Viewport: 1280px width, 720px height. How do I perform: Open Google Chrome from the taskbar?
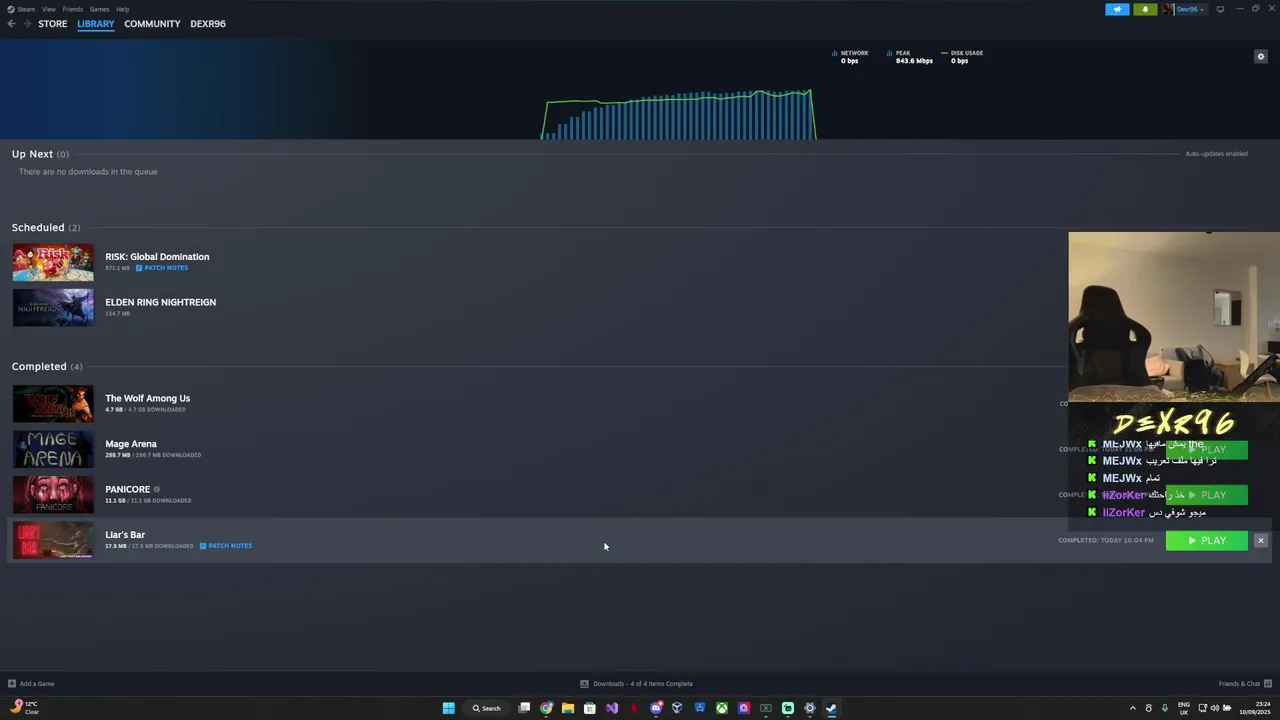[x=546, y=708]
